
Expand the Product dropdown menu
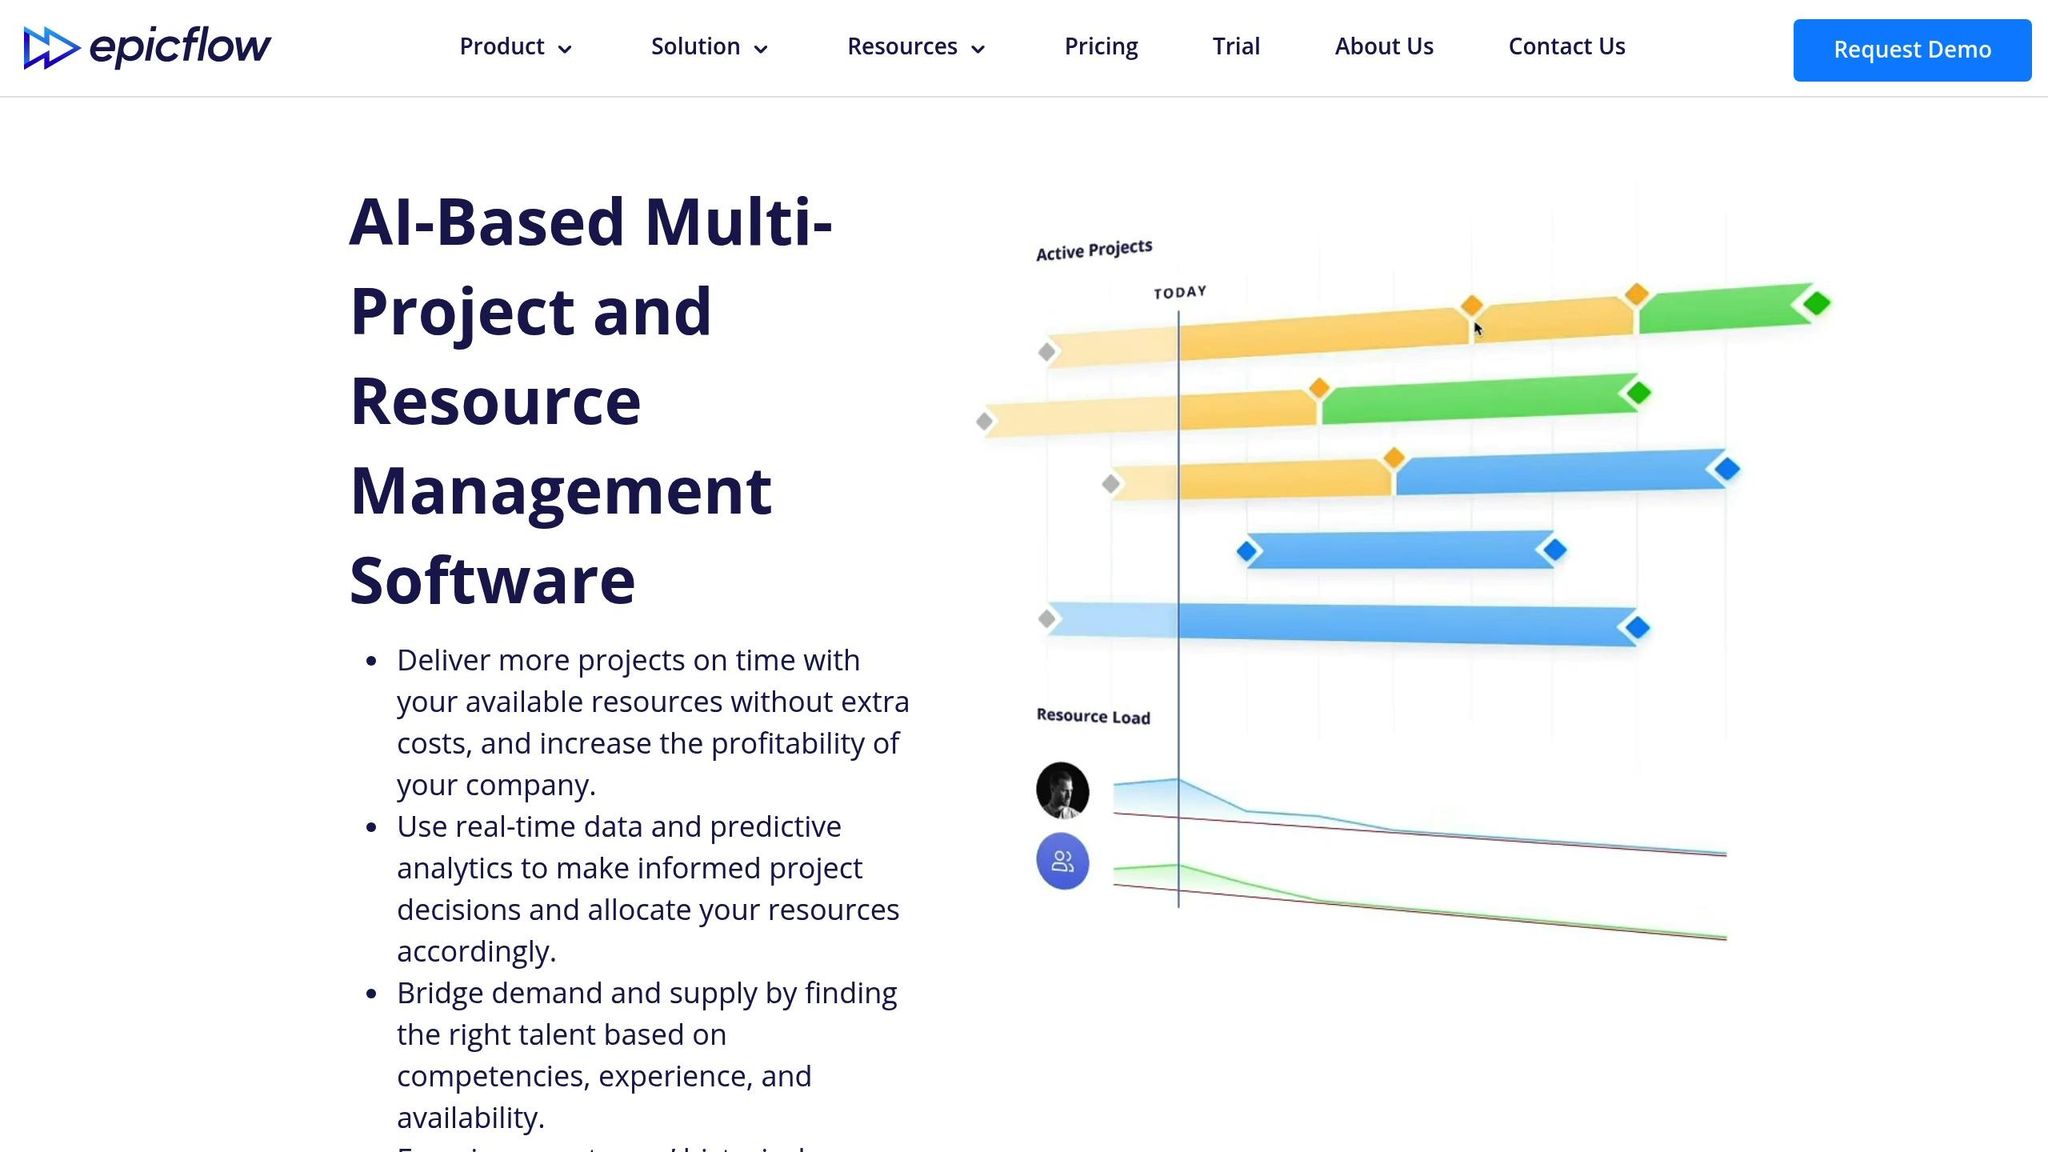pos(515,47)
